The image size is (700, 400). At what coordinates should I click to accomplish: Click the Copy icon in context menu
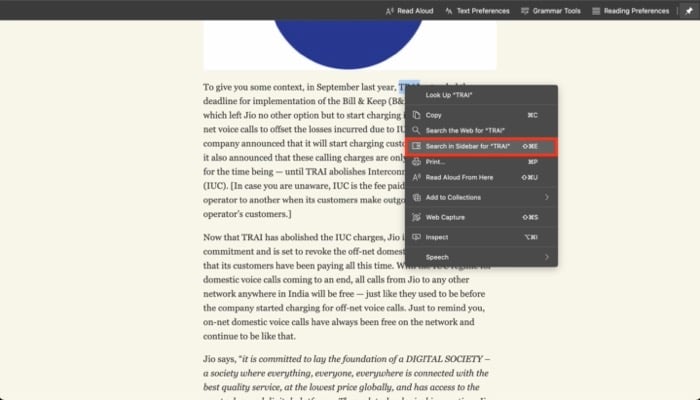coord(416,115)
